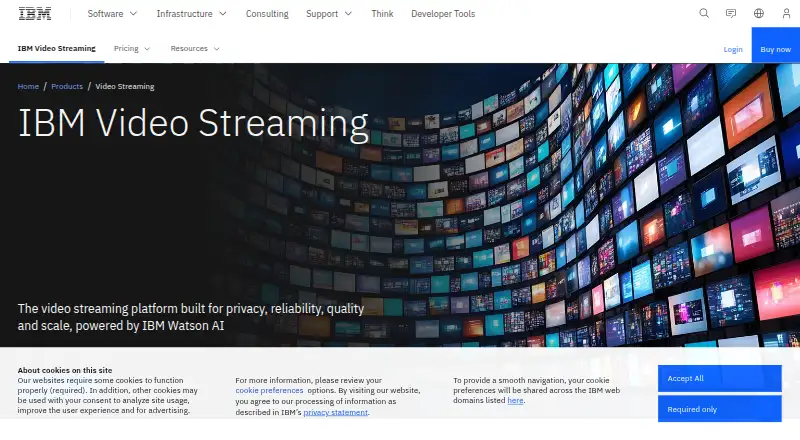The image size is (800, 440).
Task: Expand the Resources dropdown
Action: point(195,48)
